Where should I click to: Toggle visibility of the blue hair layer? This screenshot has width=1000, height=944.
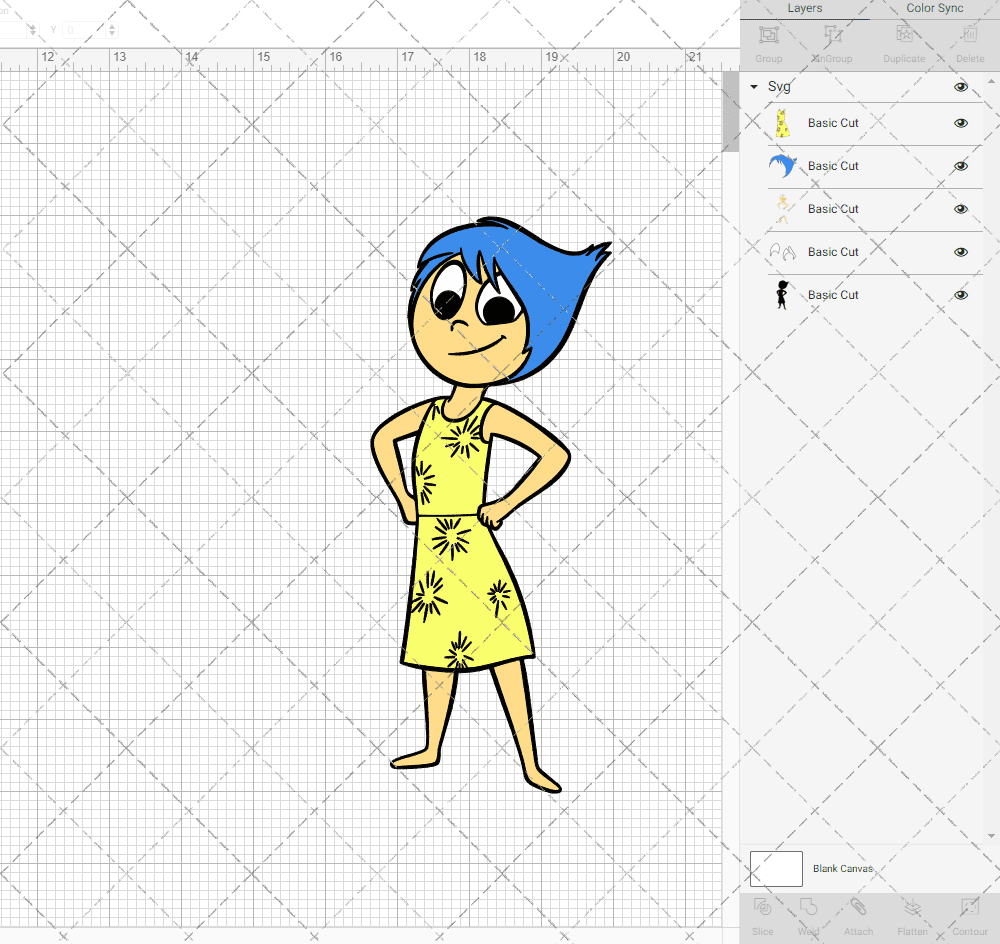961,166
